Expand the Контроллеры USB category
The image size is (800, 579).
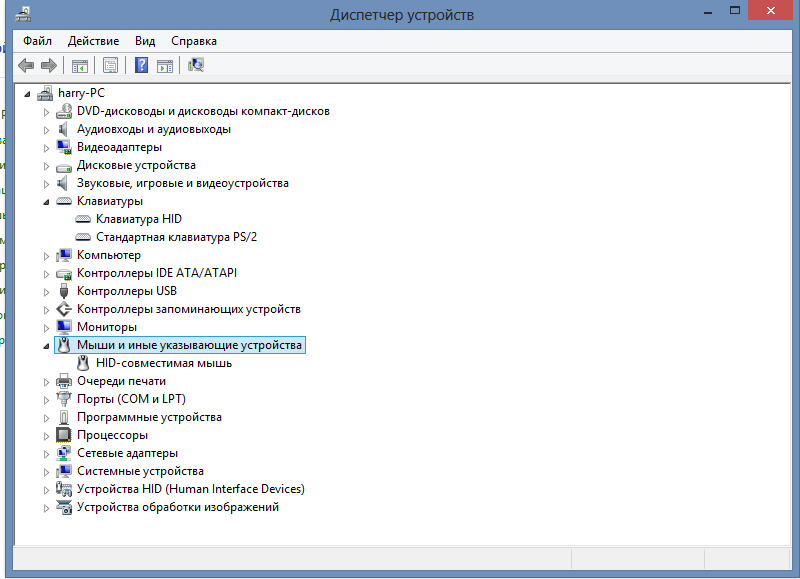click(46, 291)
